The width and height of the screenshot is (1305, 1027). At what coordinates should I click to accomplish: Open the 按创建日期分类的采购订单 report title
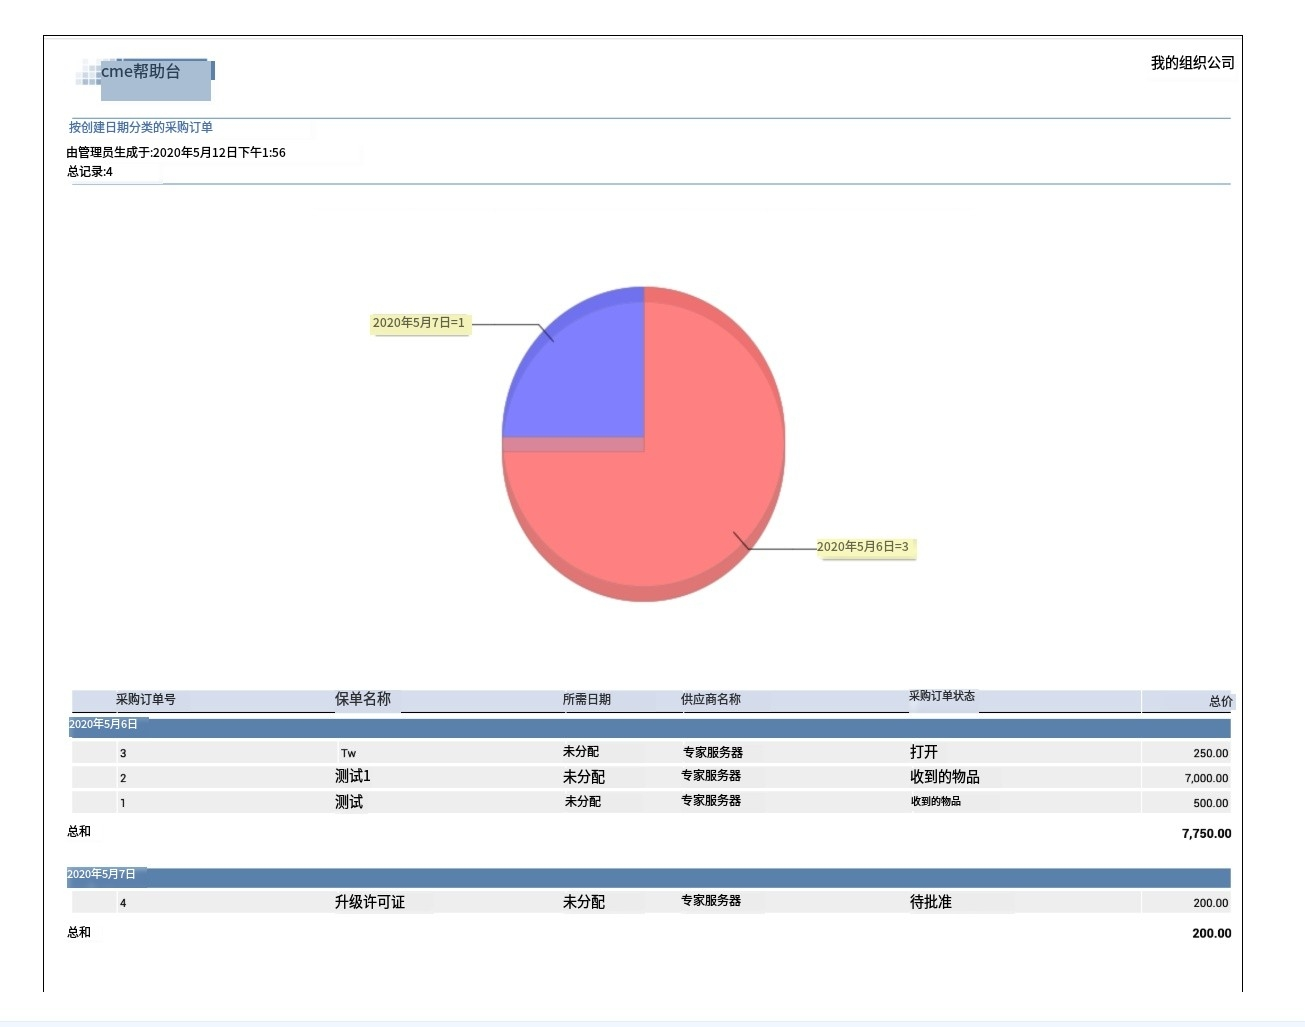pos(140,127)
